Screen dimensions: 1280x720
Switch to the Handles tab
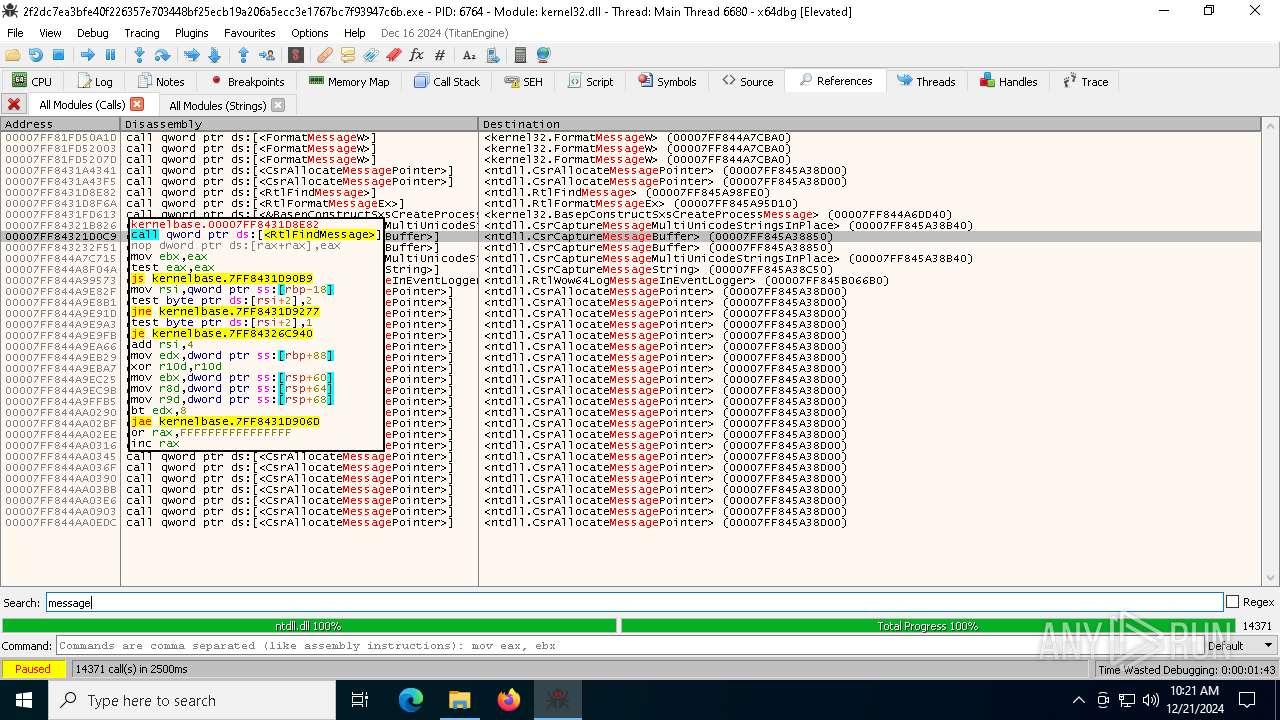(1008, 81)
